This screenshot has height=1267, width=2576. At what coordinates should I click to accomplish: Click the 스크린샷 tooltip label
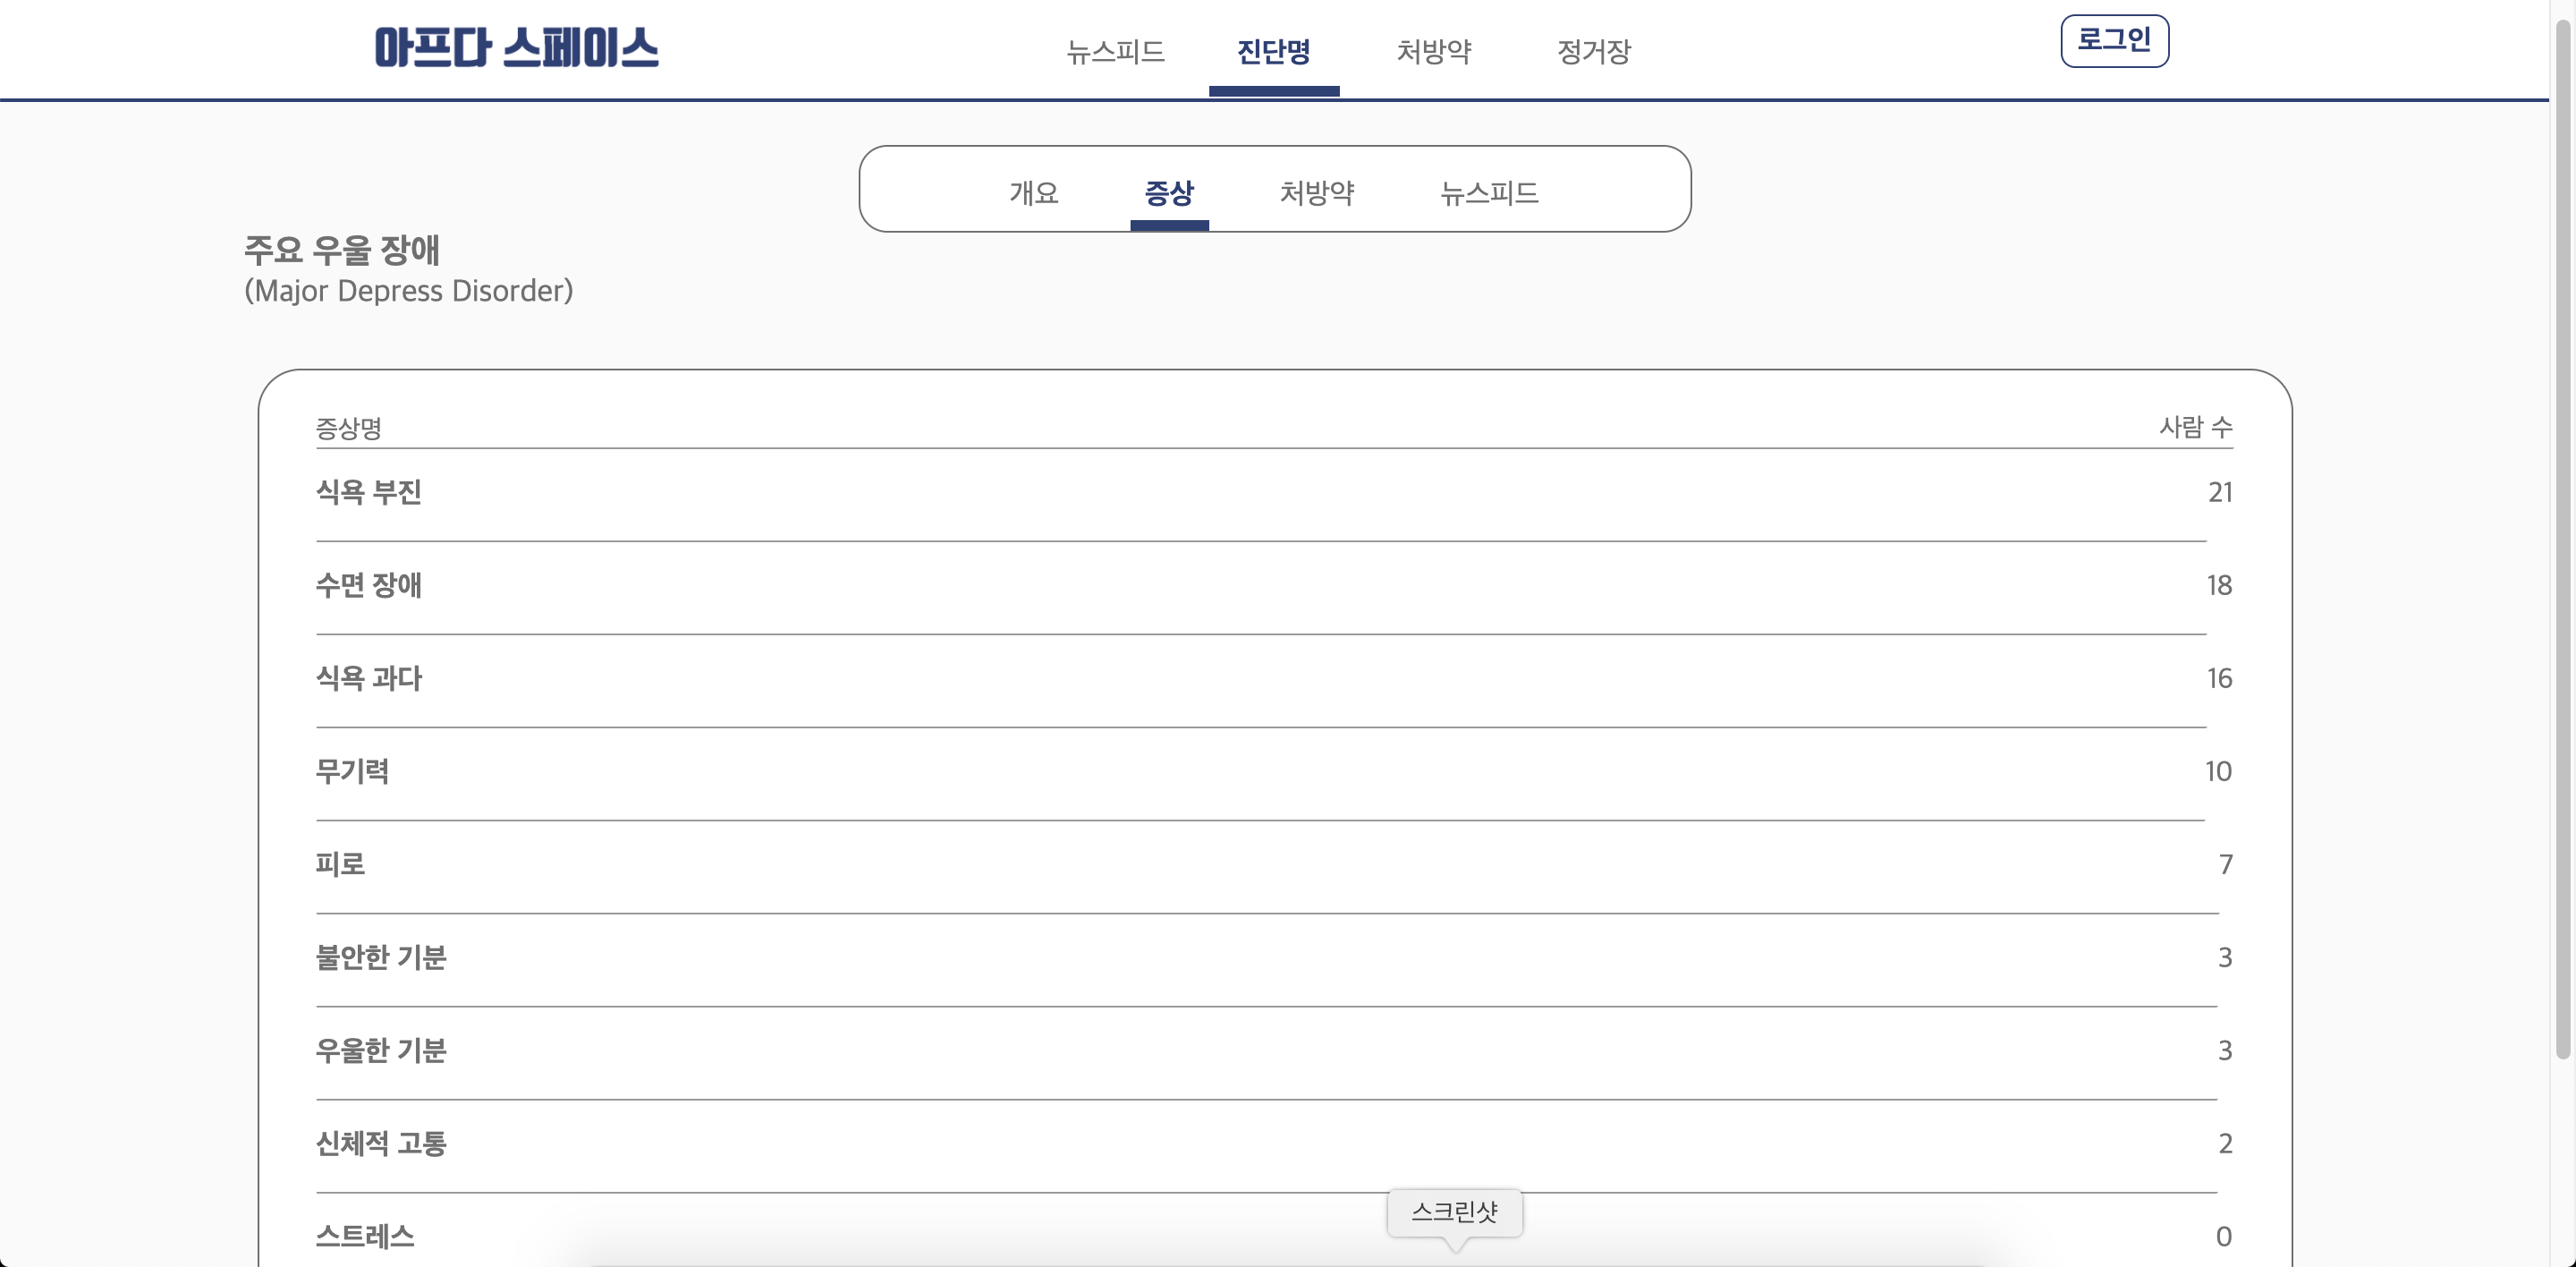pyautogui.click(x=1454, y=1212)
